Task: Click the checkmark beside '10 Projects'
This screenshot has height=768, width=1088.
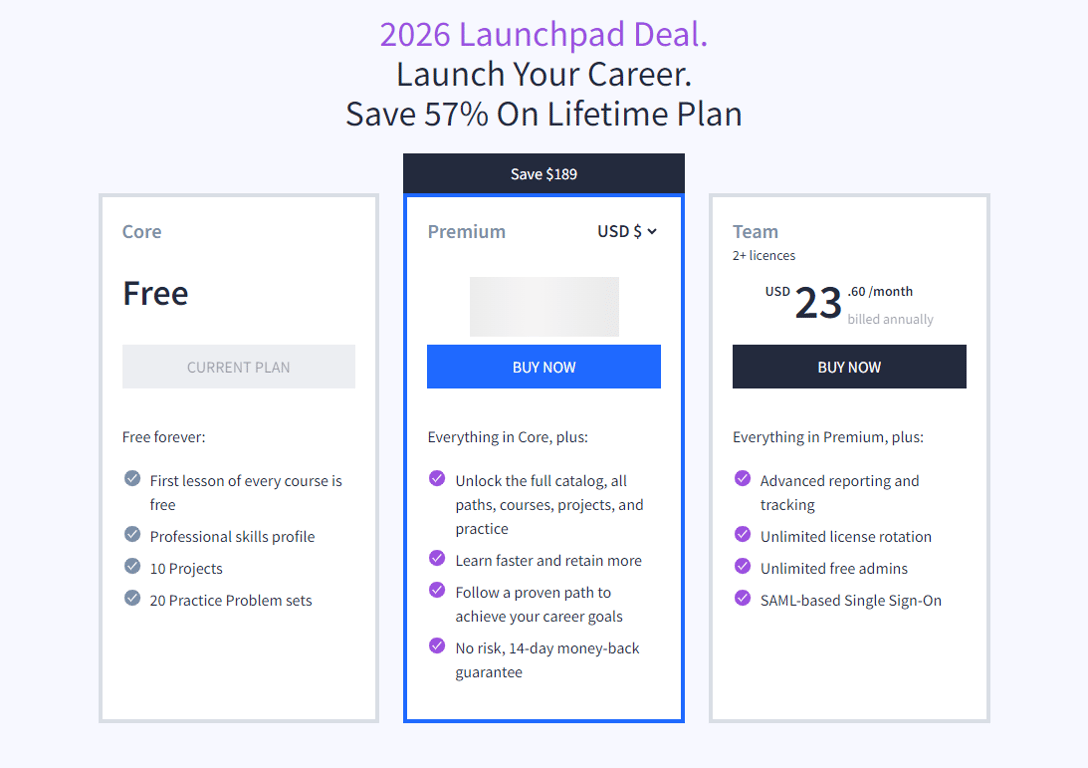Action: 132,566
